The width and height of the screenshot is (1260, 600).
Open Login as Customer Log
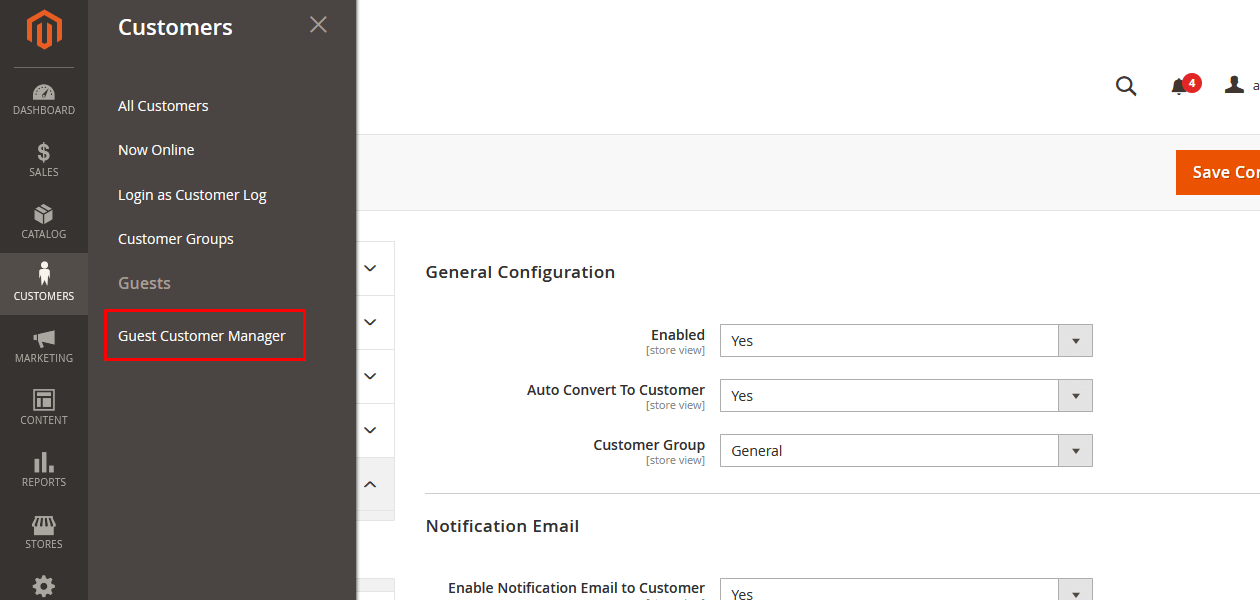point(192,195)
